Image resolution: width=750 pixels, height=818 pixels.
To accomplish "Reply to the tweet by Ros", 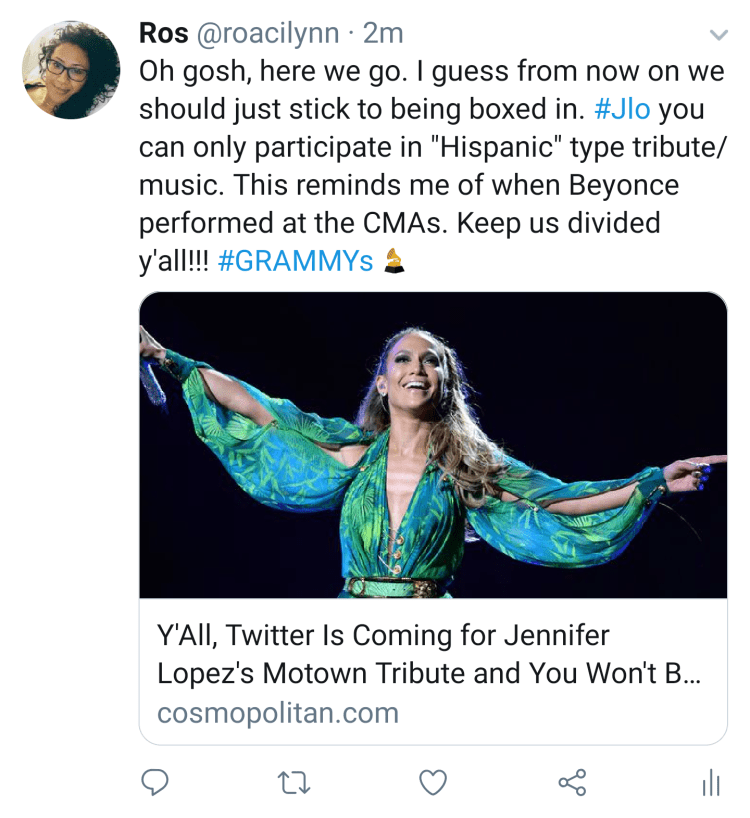I will tap(153, 782).
